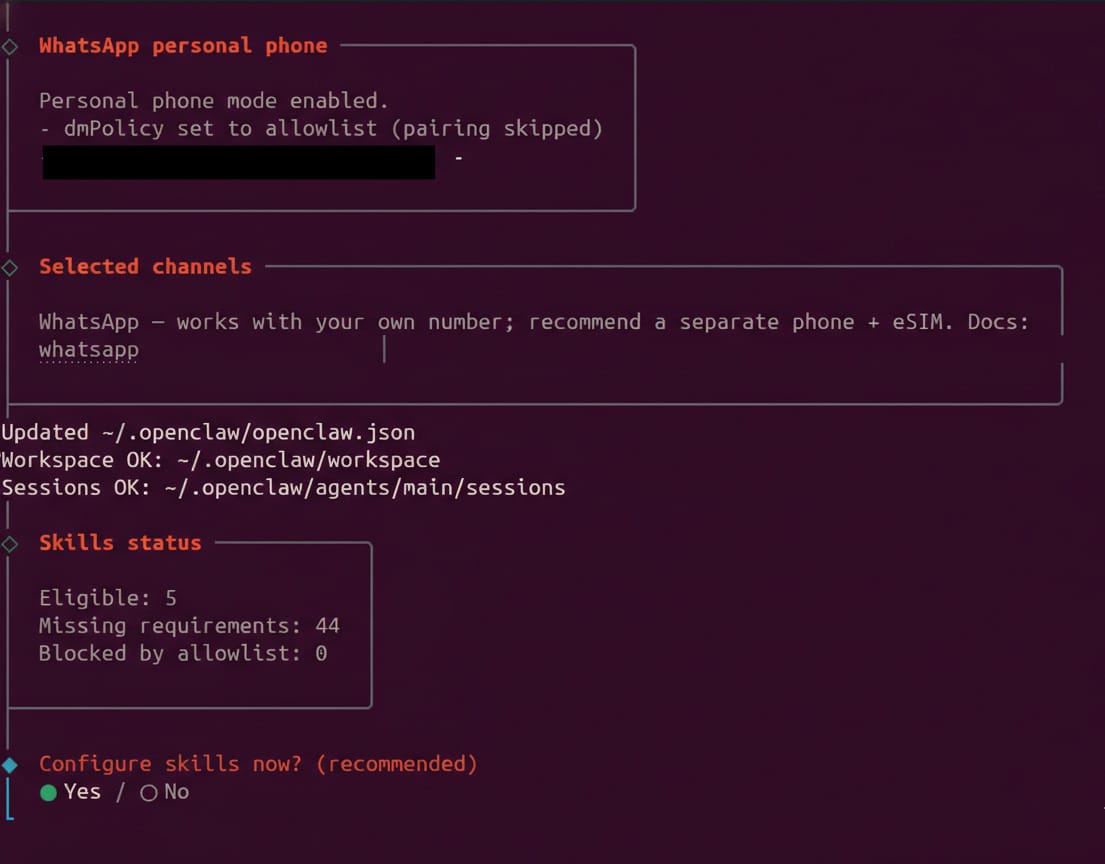The height and width of the screenshot is (864, 1105).
Task: Click the Workspace OK path line
Action: (x=220, y=460)
